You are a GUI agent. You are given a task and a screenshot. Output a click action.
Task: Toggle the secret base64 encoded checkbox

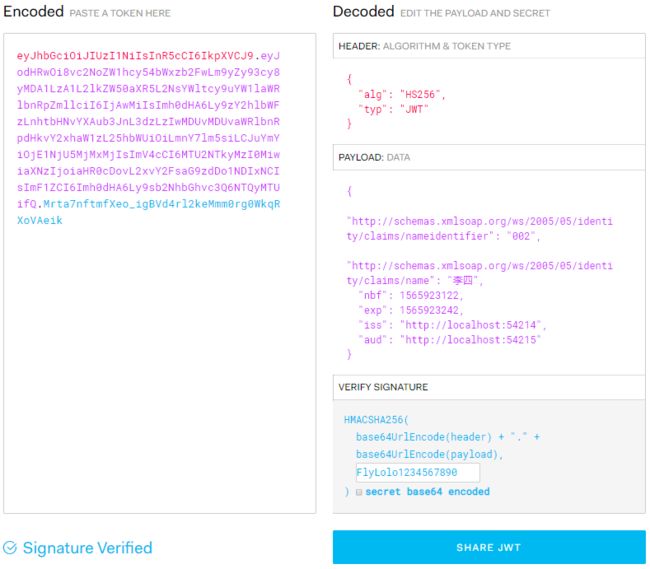coord(359,492)
